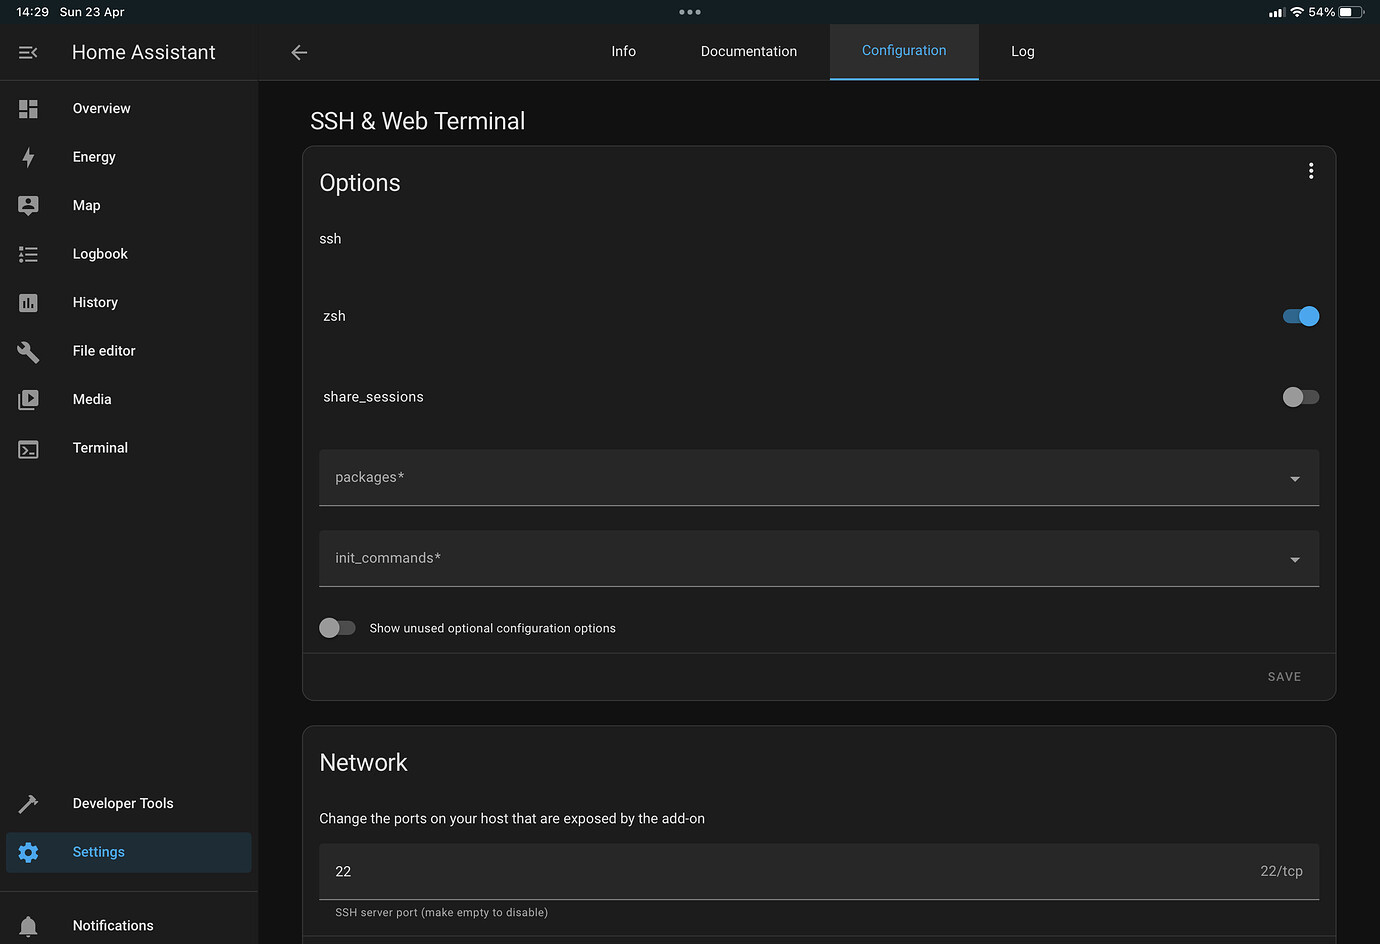Open the File editor
This screenshot has width=1380, height=944.
[103, 351]
